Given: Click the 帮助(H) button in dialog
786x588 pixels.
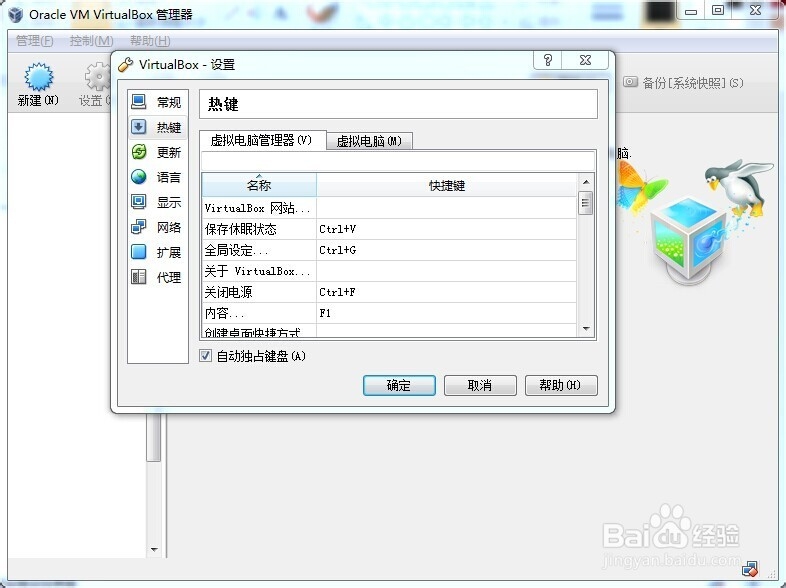Looking at the screenshot, I should (561, 385).
